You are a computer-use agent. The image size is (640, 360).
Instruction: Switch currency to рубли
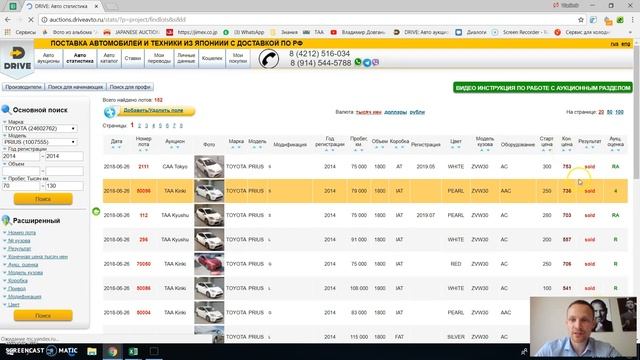click(417, 112)
